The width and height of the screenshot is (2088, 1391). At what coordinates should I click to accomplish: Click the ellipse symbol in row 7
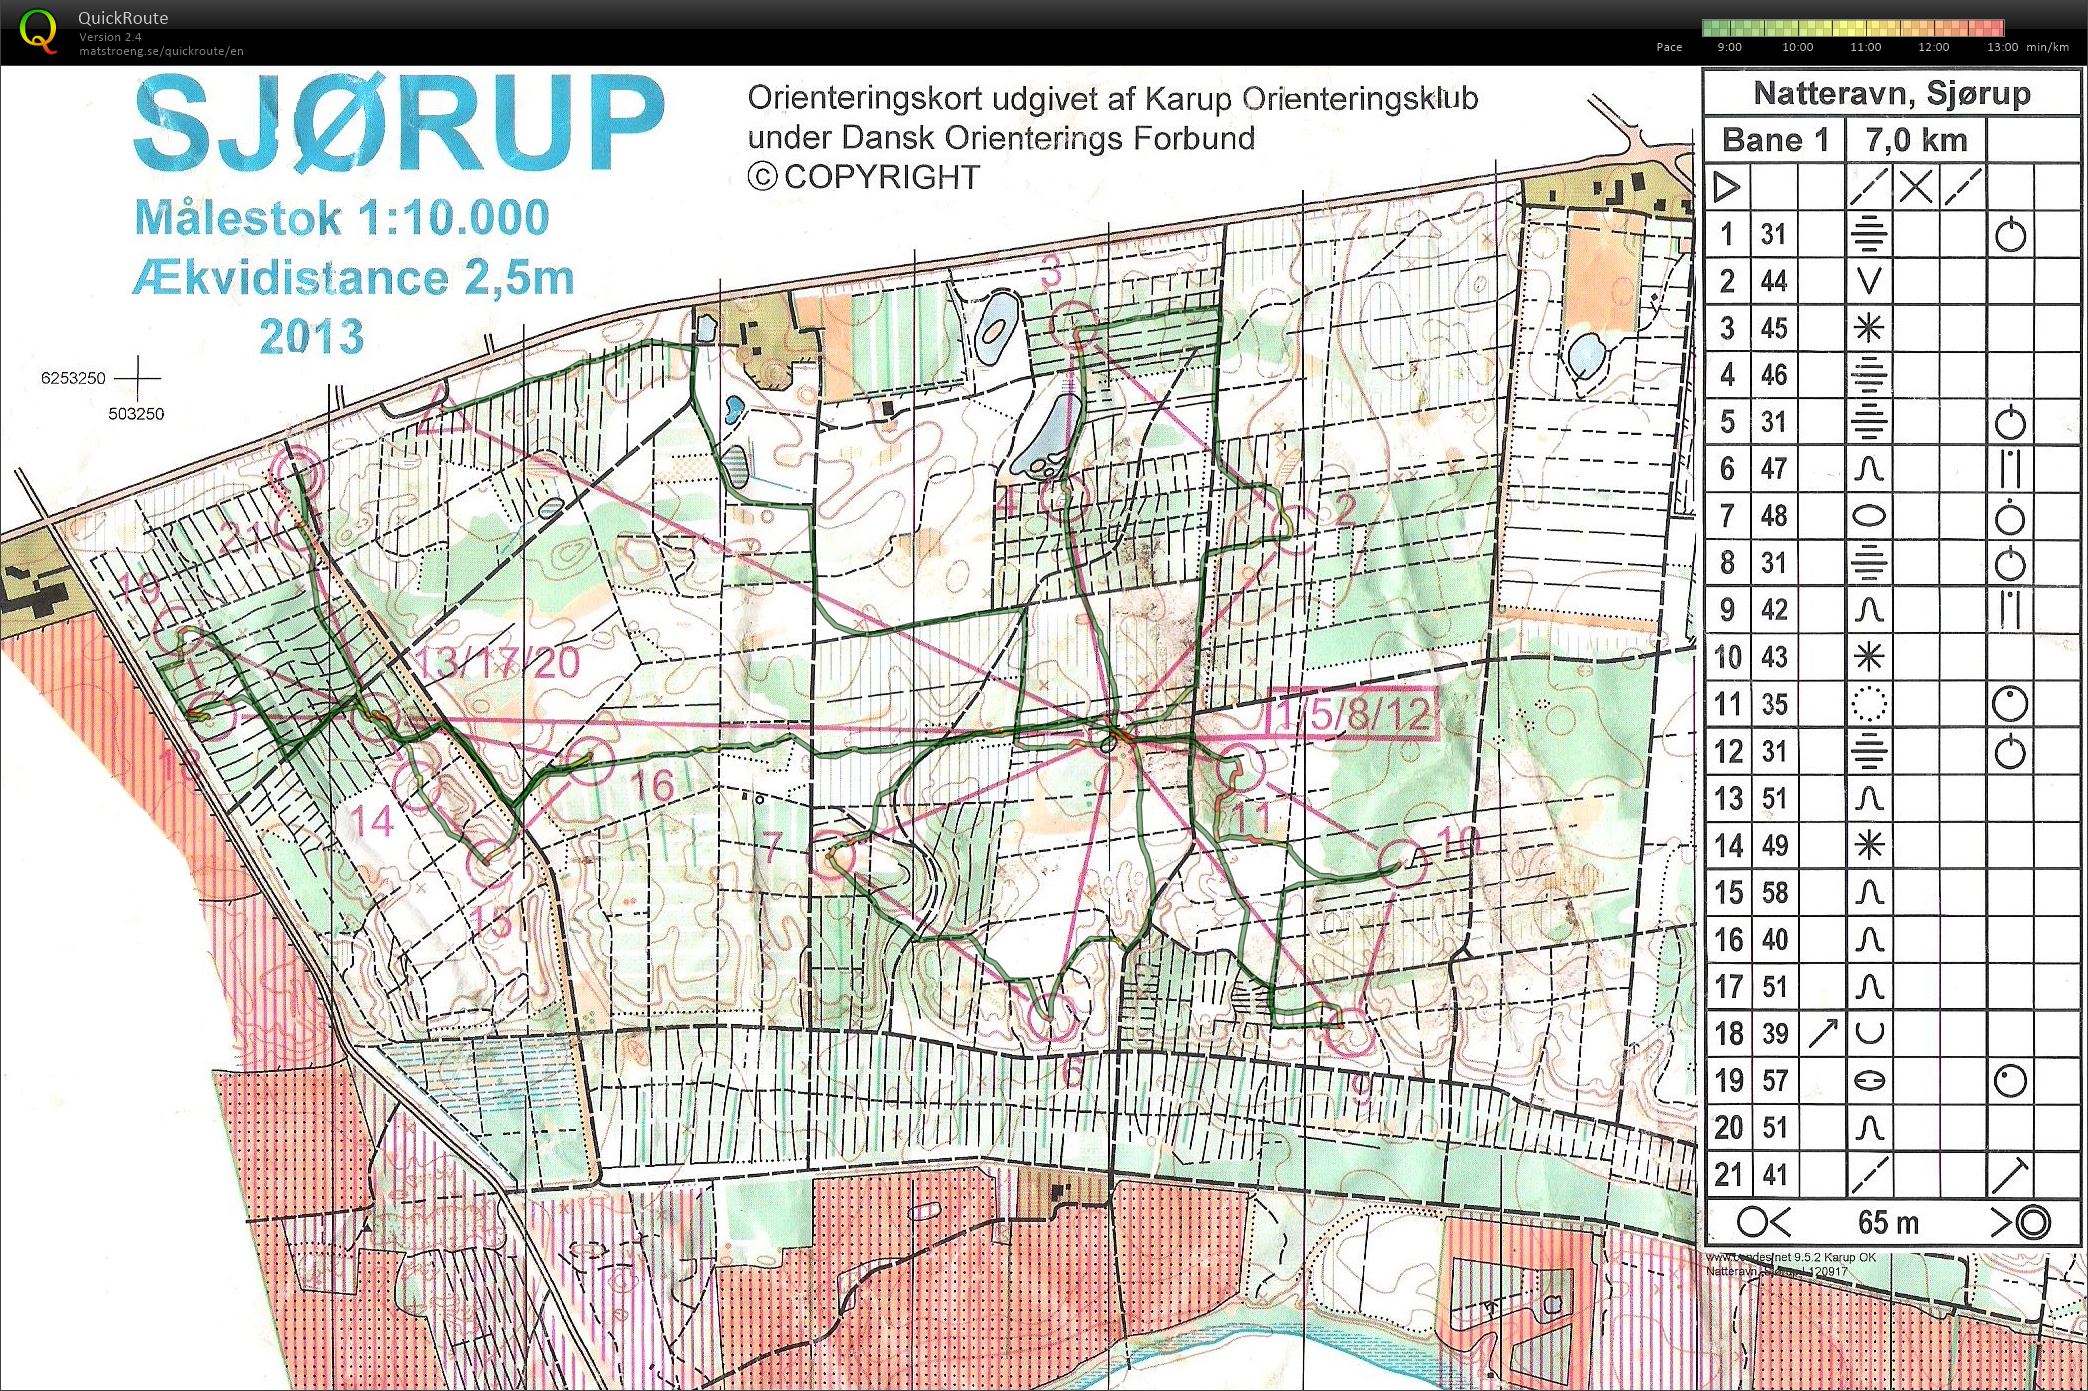(1868, 516)
